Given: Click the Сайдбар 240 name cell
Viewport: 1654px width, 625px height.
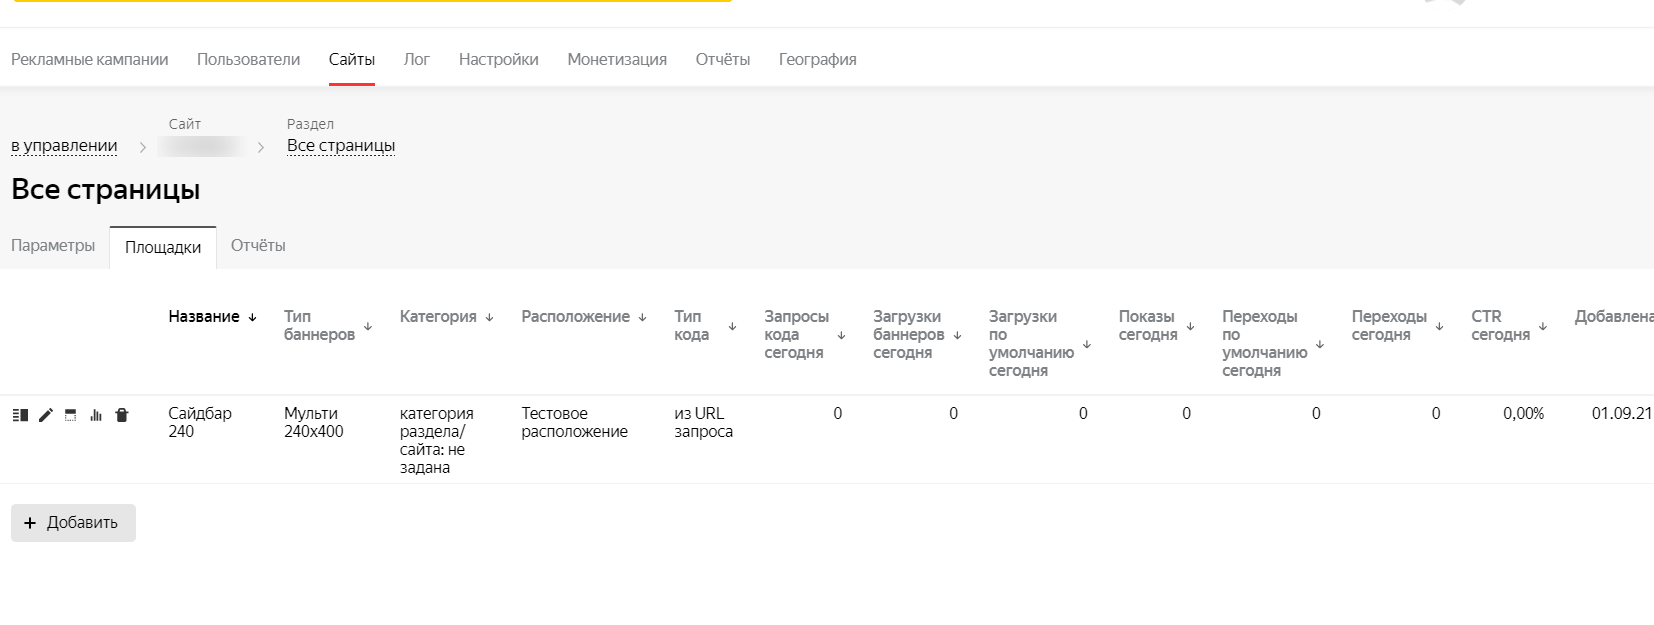Looking at the screenshot, I should click(x=200, y=422).
